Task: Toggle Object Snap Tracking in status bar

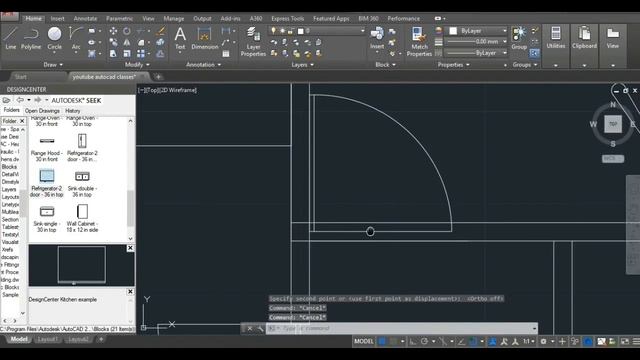Action: point(461,341)
